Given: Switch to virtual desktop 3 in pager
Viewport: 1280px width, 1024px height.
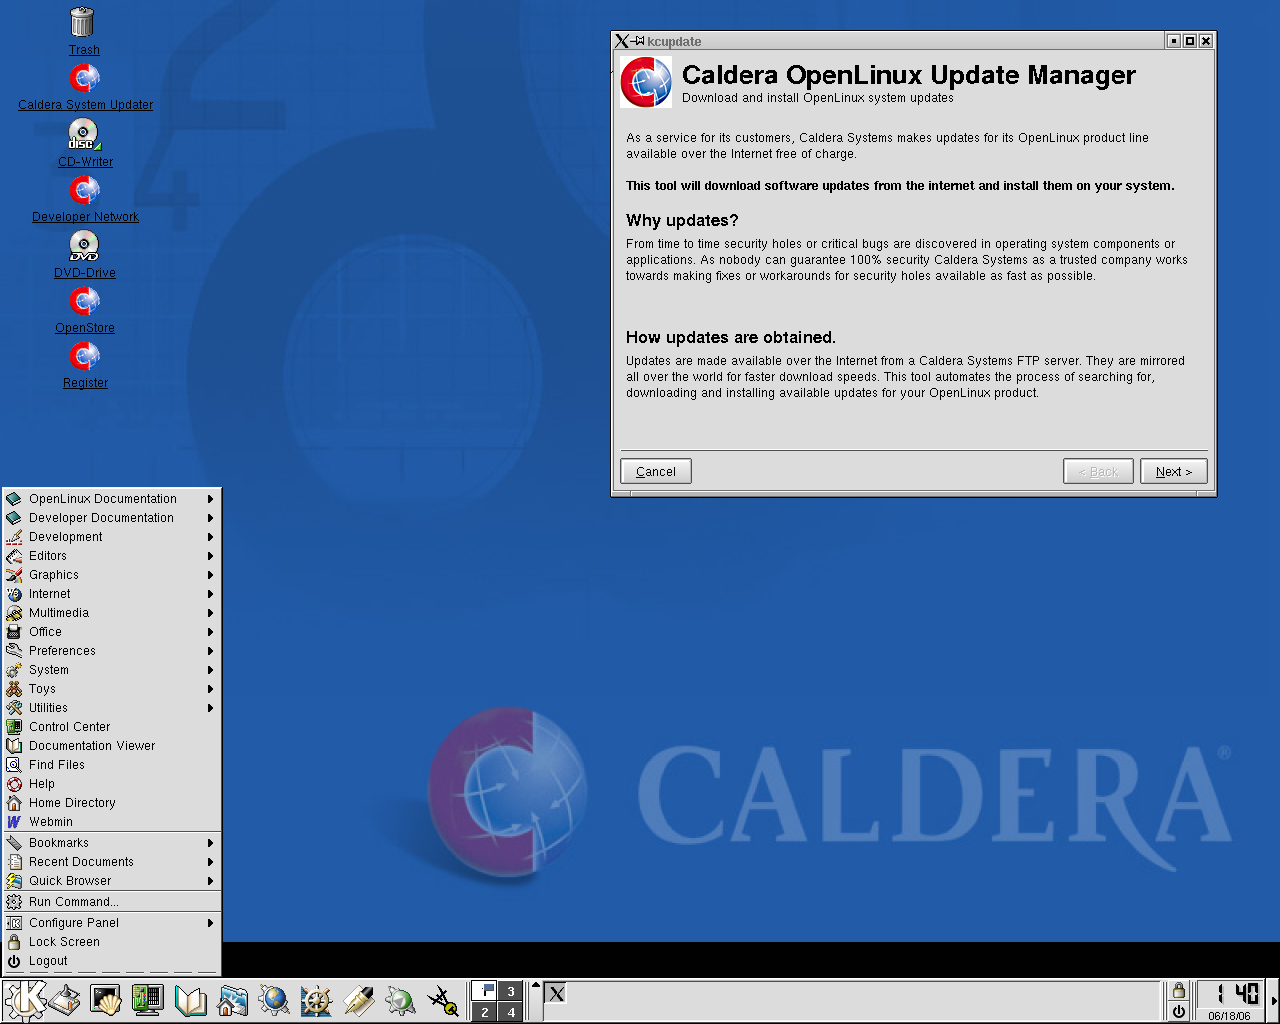Looking at the screenshot, I should click(x=511, y=989).
